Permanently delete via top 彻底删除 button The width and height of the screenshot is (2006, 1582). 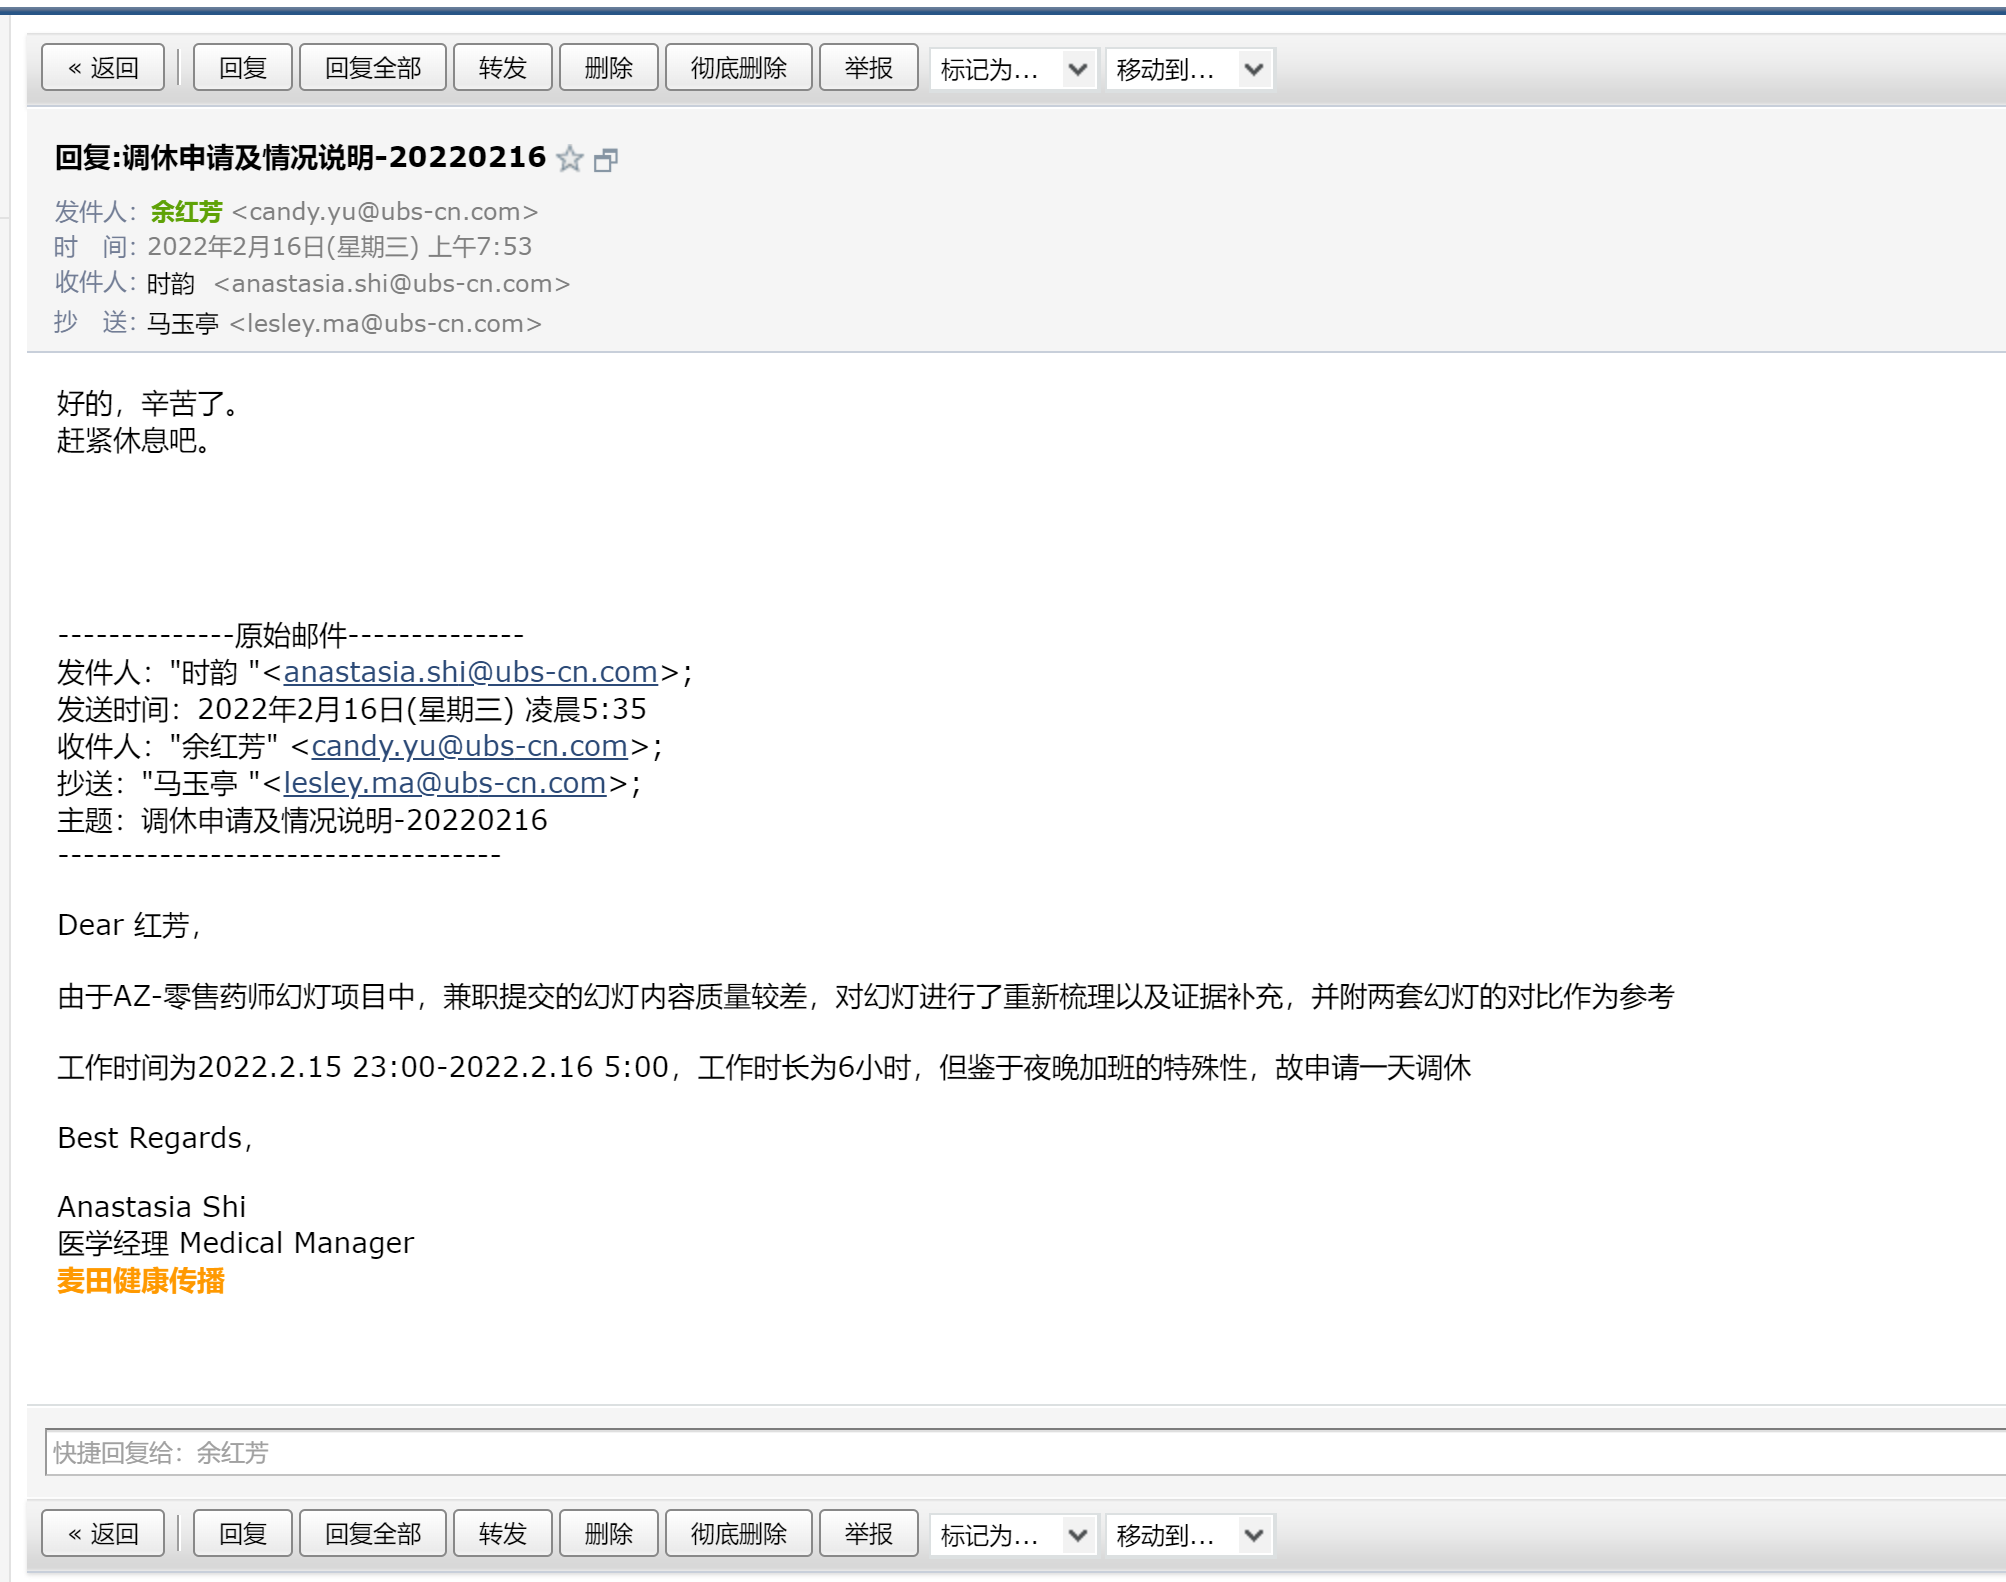click(x=738, y=68)
